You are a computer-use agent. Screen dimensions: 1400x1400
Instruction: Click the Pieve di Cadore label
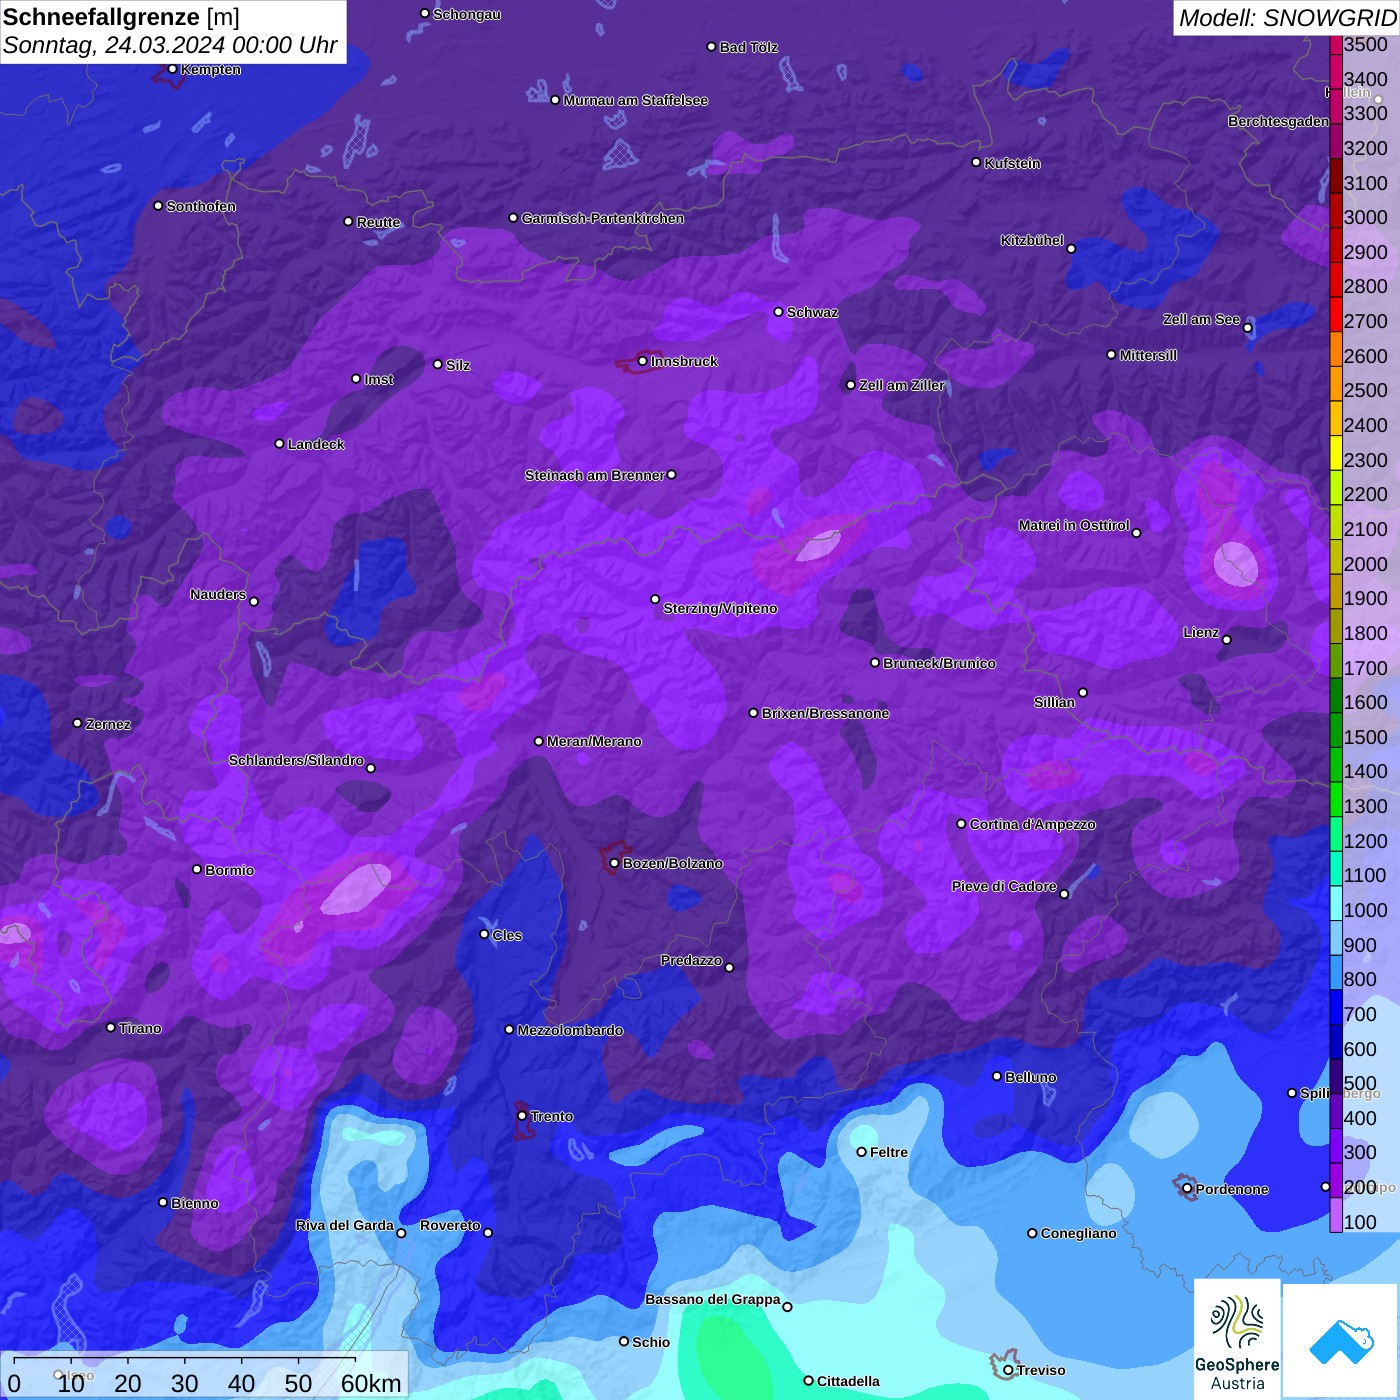1004,886
